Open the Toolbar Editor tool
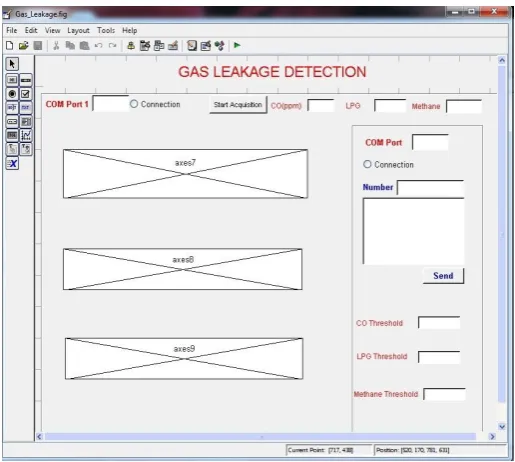This screenshot has height=462, width=515. pos(173,45)
